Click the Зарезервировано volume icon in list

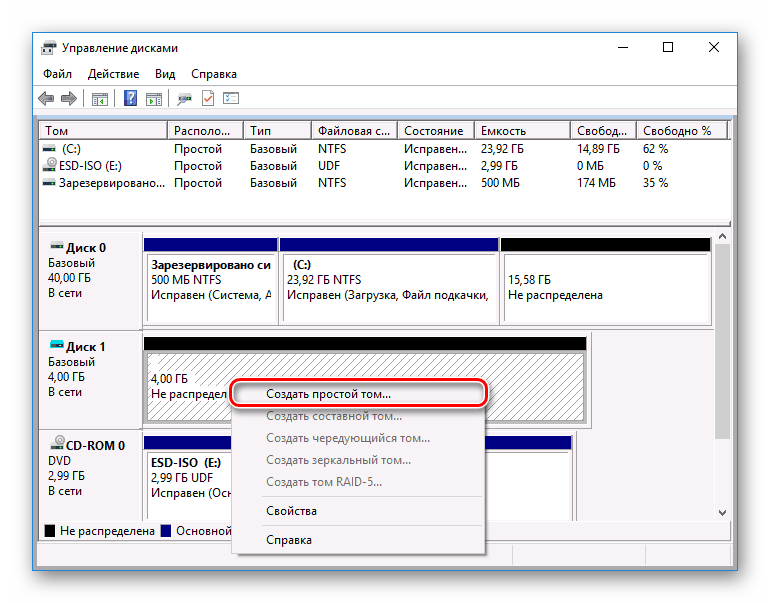(x=49, y=183)
